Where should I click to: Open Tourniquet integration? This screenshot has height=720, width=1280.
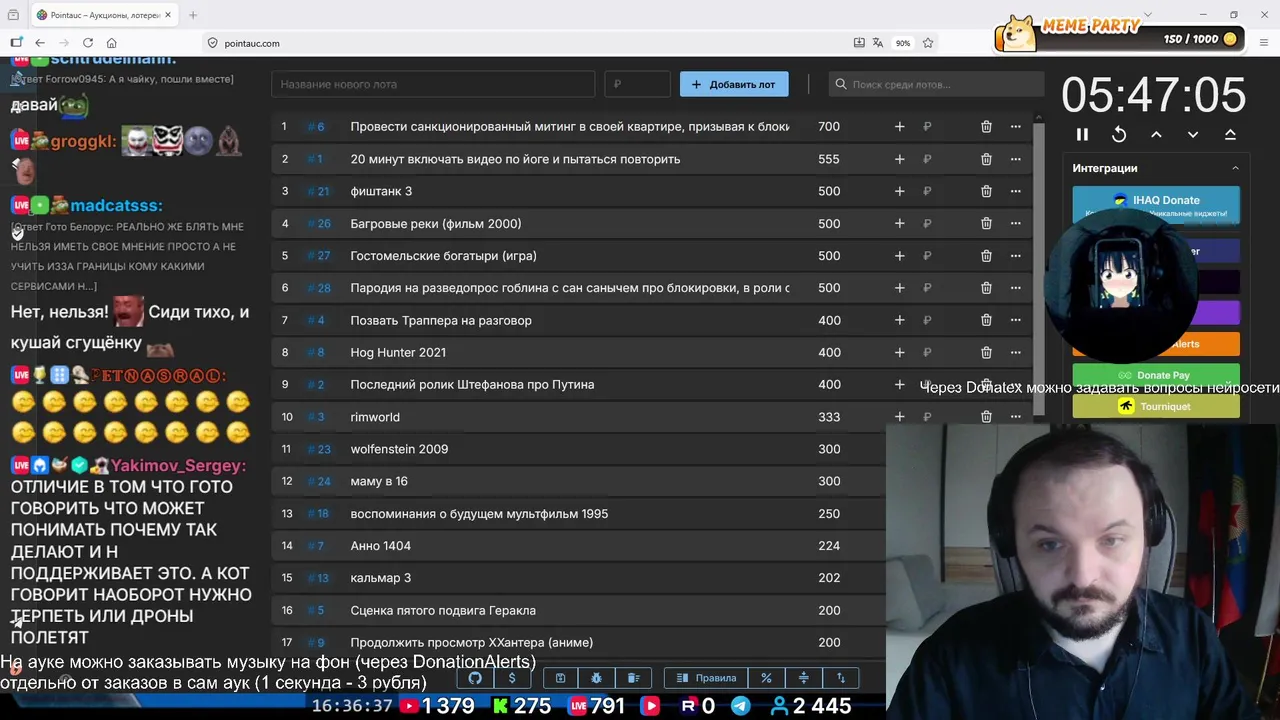click(x=1156, y=406)
